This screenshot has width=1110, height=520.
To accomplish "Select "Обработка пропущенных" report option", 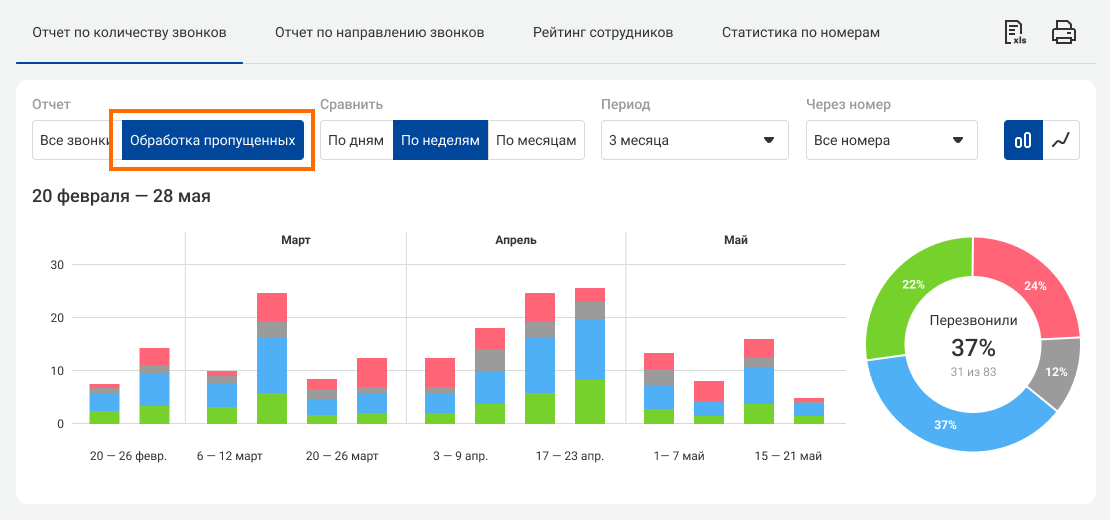I will tap(212, 141).
